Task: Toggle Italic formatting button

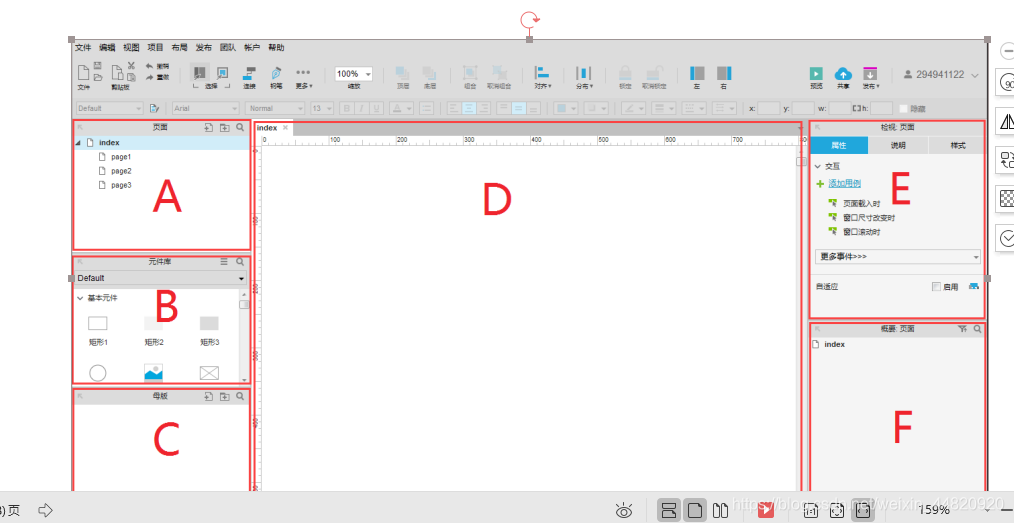Action: tap(361, 109)
